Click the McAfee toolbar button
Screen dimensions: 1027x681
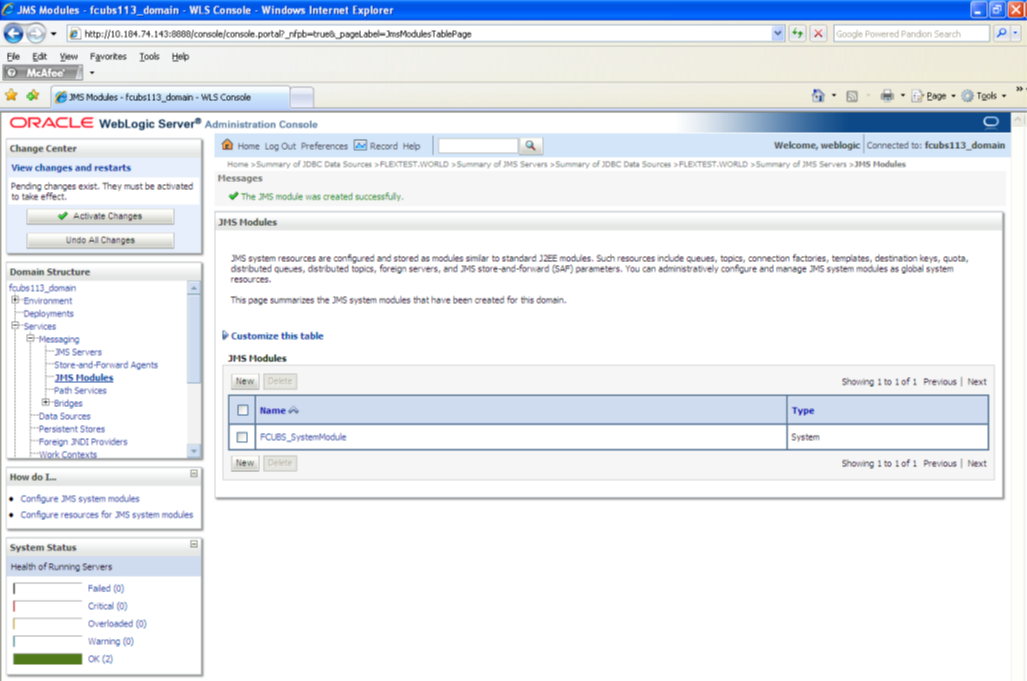pyautogui.click(x=43, y=73)
